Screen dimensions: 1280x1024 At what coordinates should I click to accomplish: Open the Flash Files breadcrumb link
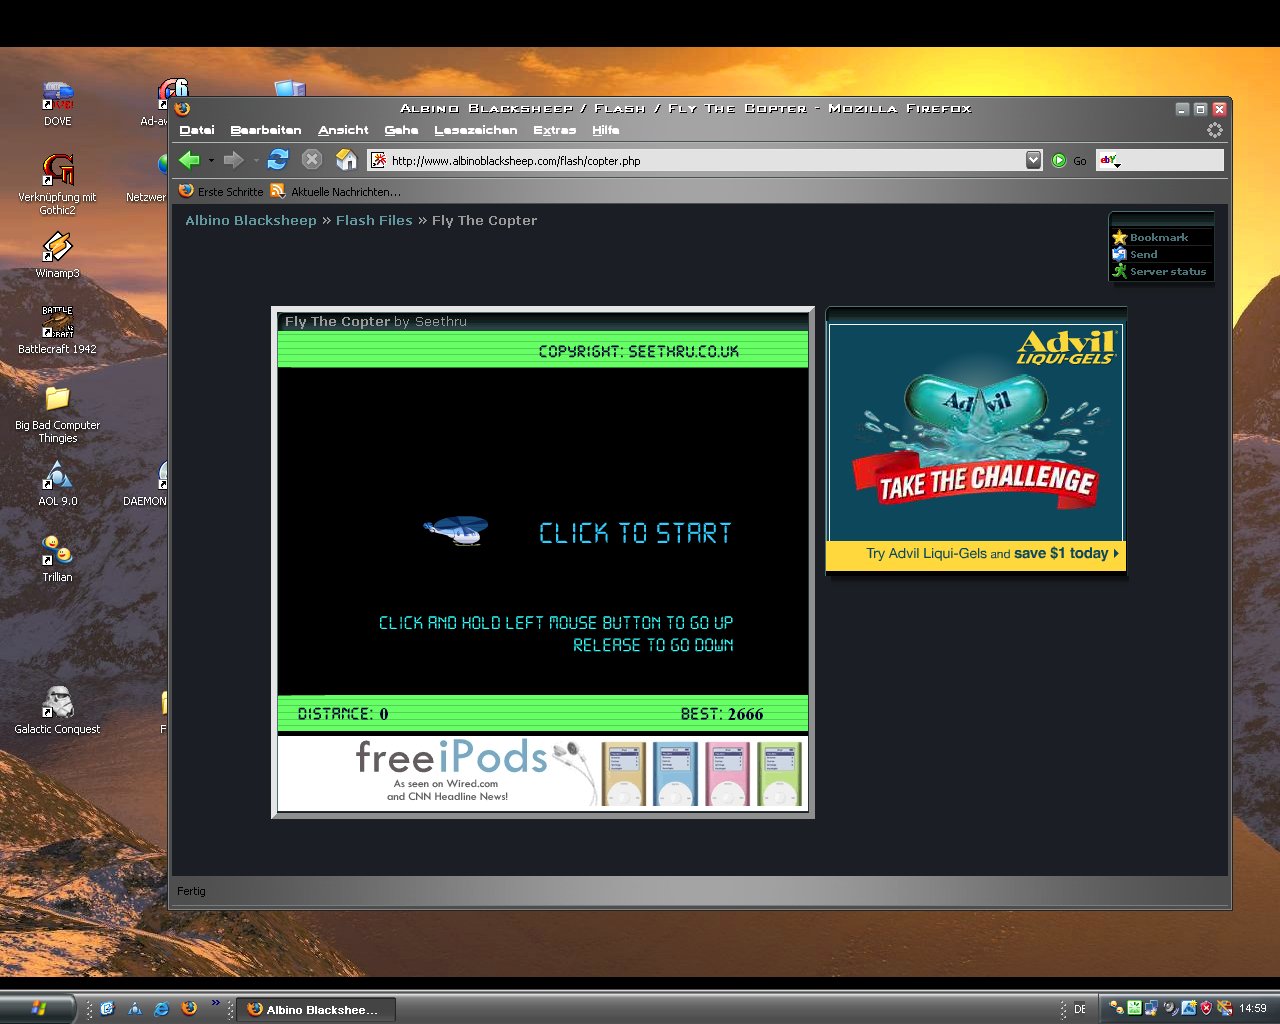(374, 221)
